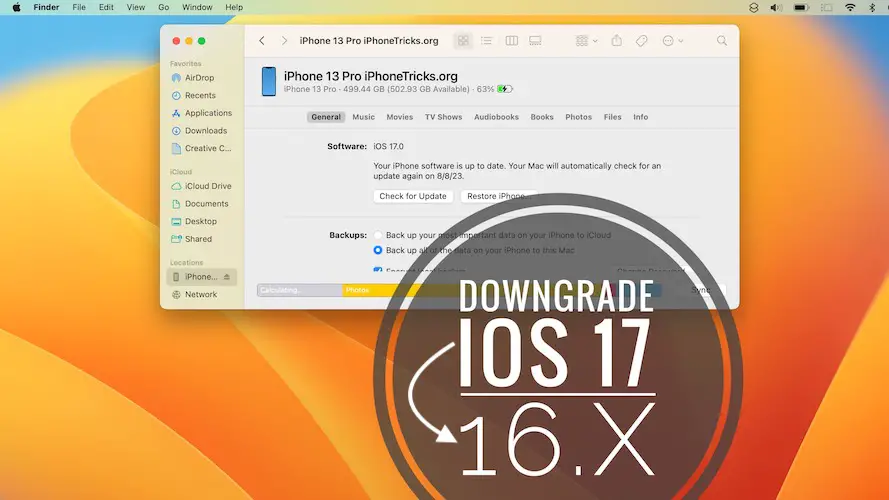Click Check for Update button
This screenshot has width=889, height=500.
tap(413, 196)
